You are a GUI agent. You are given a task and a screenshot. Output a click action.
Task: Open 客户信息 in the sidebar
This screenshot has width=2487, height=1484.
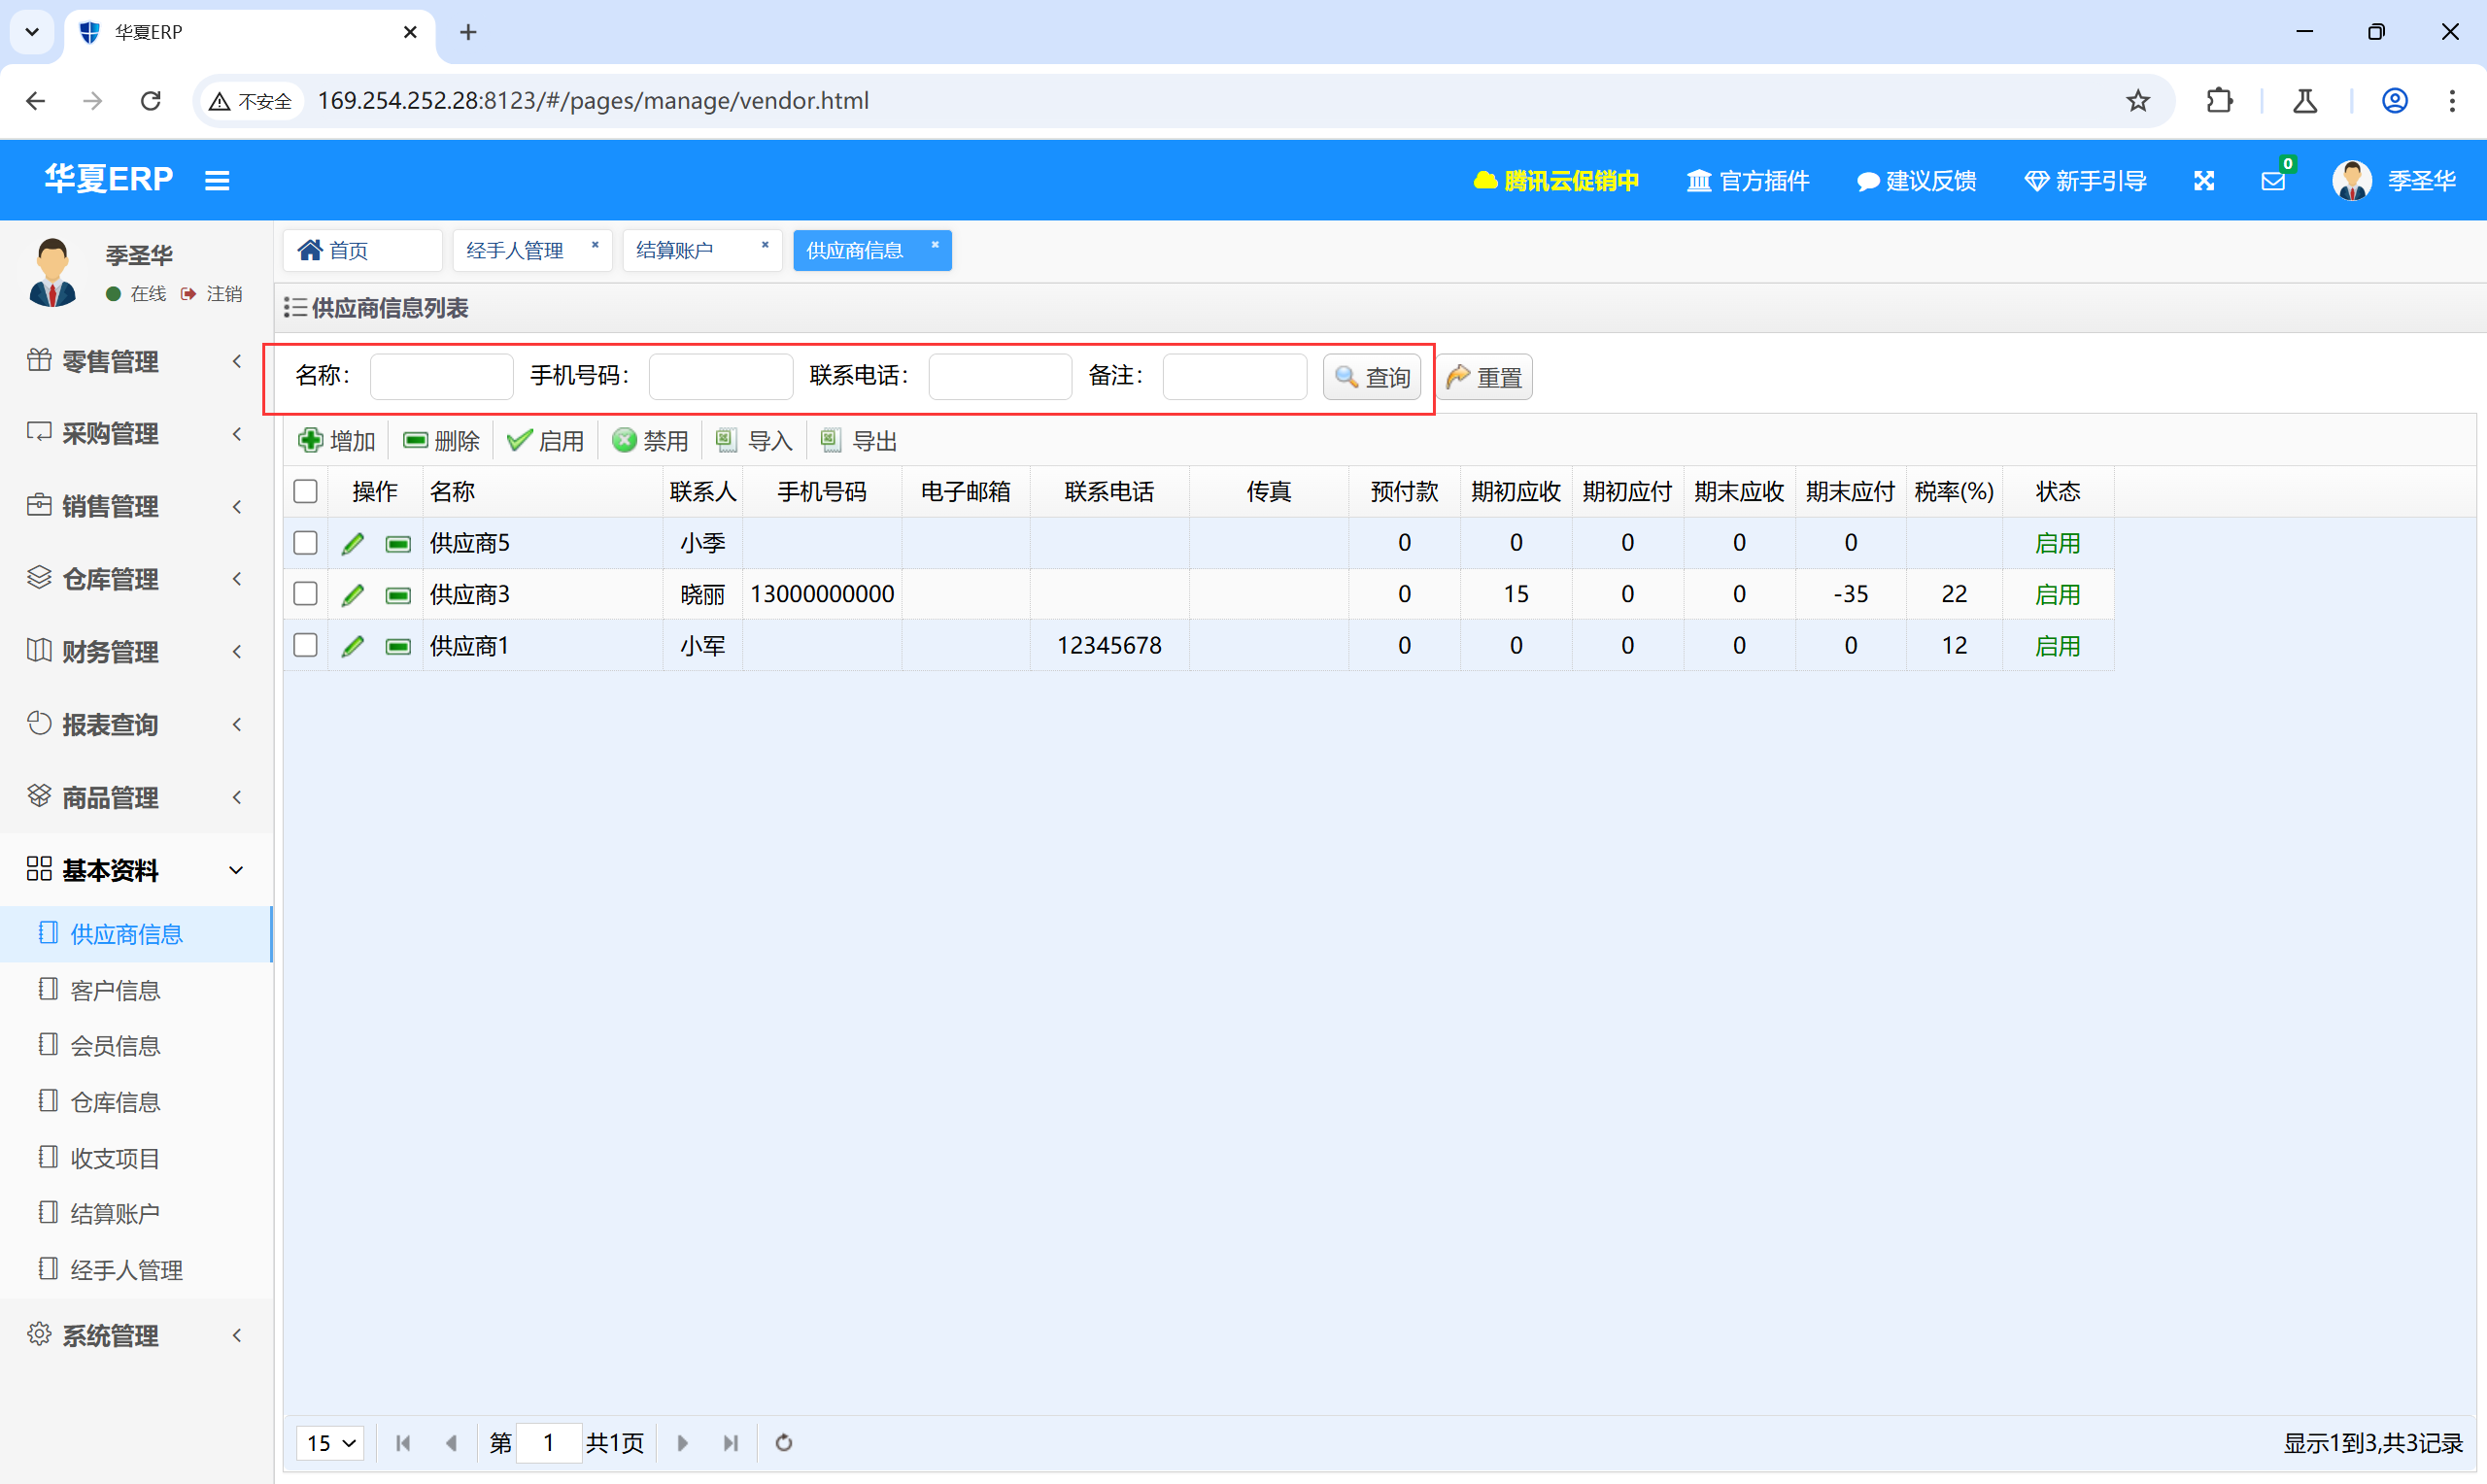(x=115, y=990)
